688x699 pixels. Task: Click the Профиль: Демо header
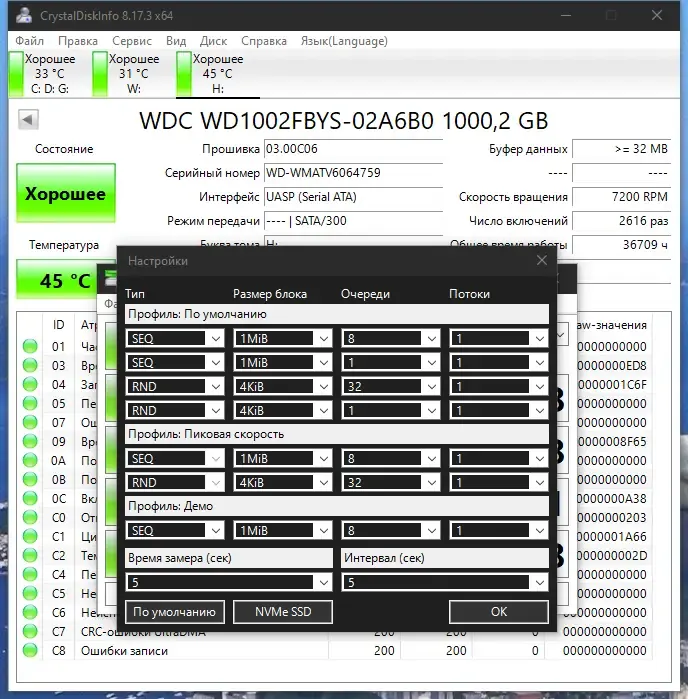[337, 506]
